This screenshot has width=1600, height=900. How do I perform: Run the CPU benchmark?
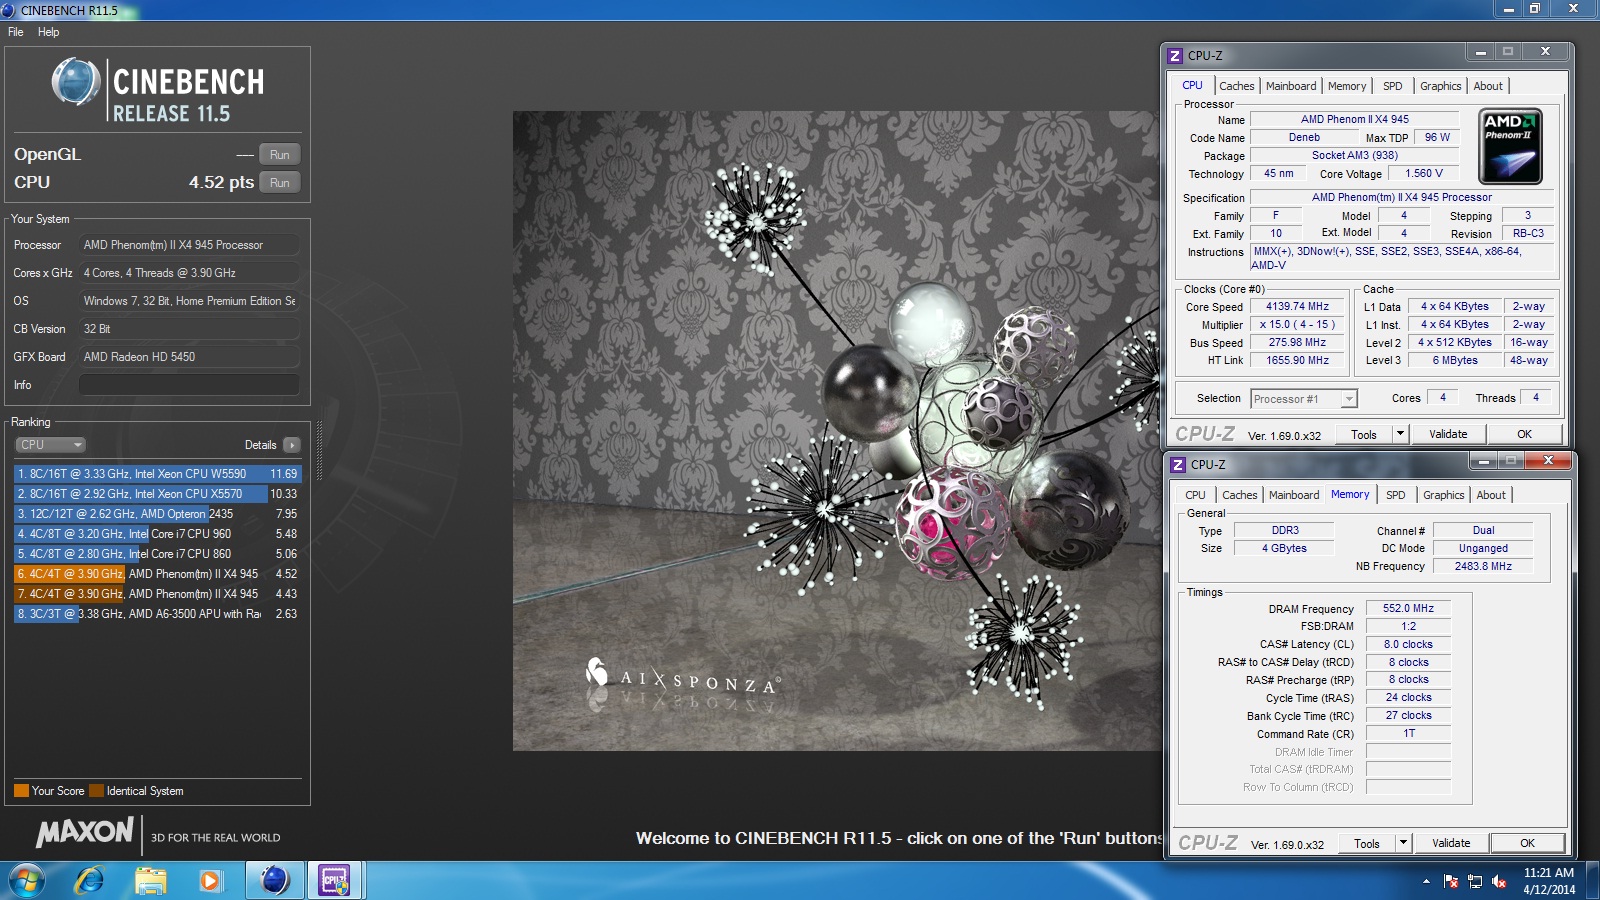pos(280,183)
